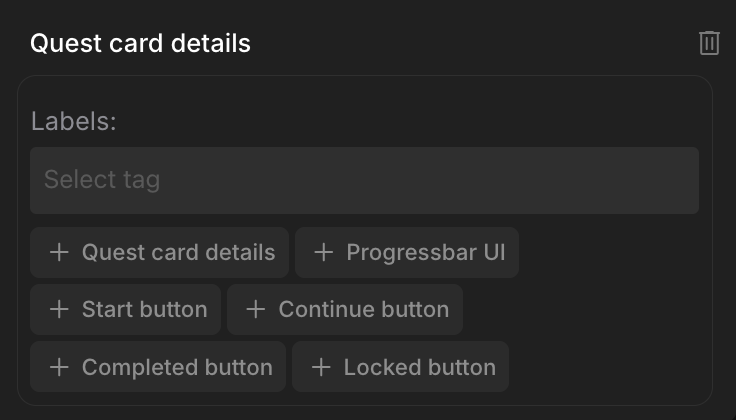Click the plus icon on Locked button tag
The width and height of the screenshot is (736, 420).
coord(321,368)
